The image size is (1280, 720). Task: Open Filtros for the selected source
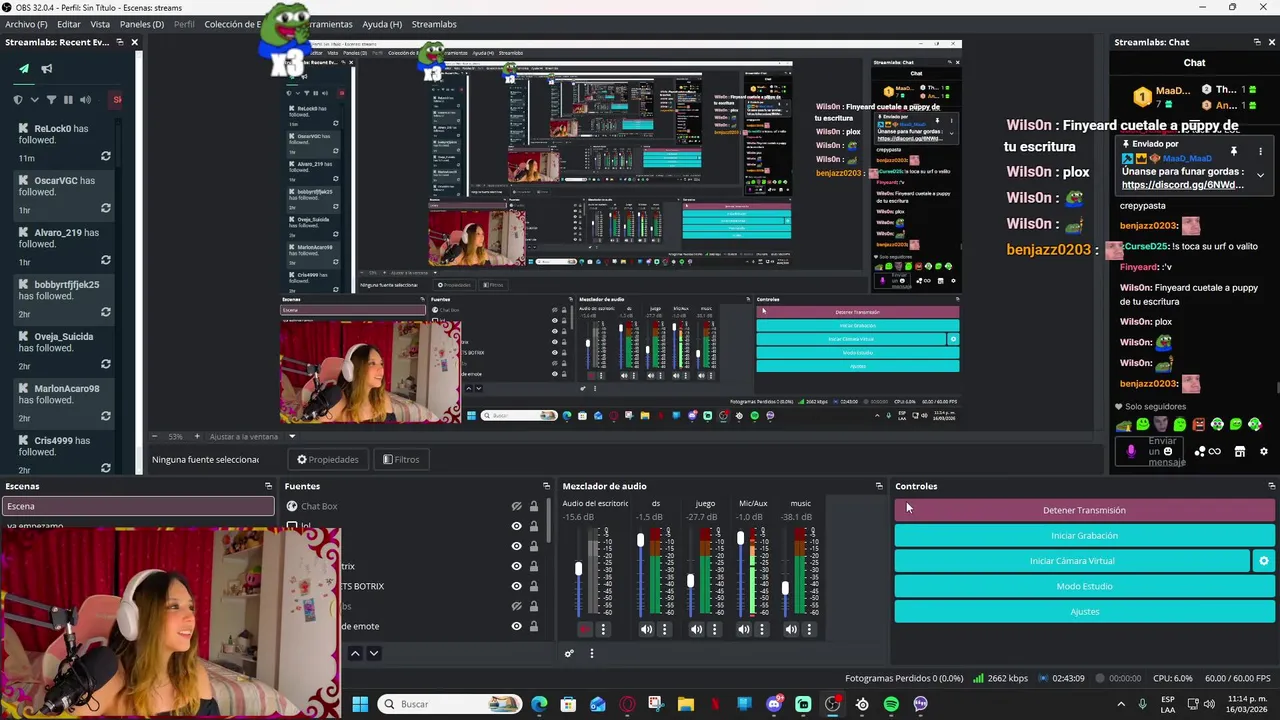[401, 459]
